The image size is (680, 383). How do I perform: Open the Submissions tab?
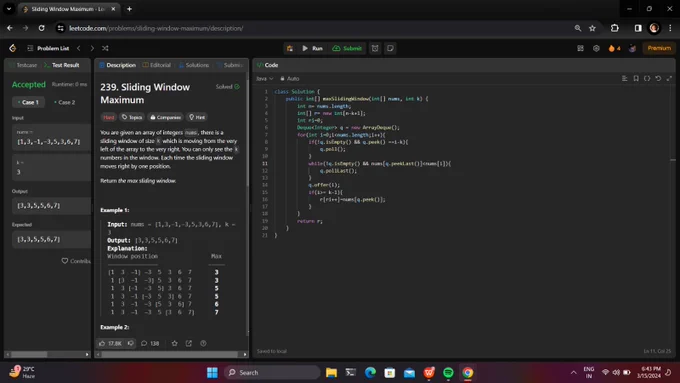click(x=230, y=65)
